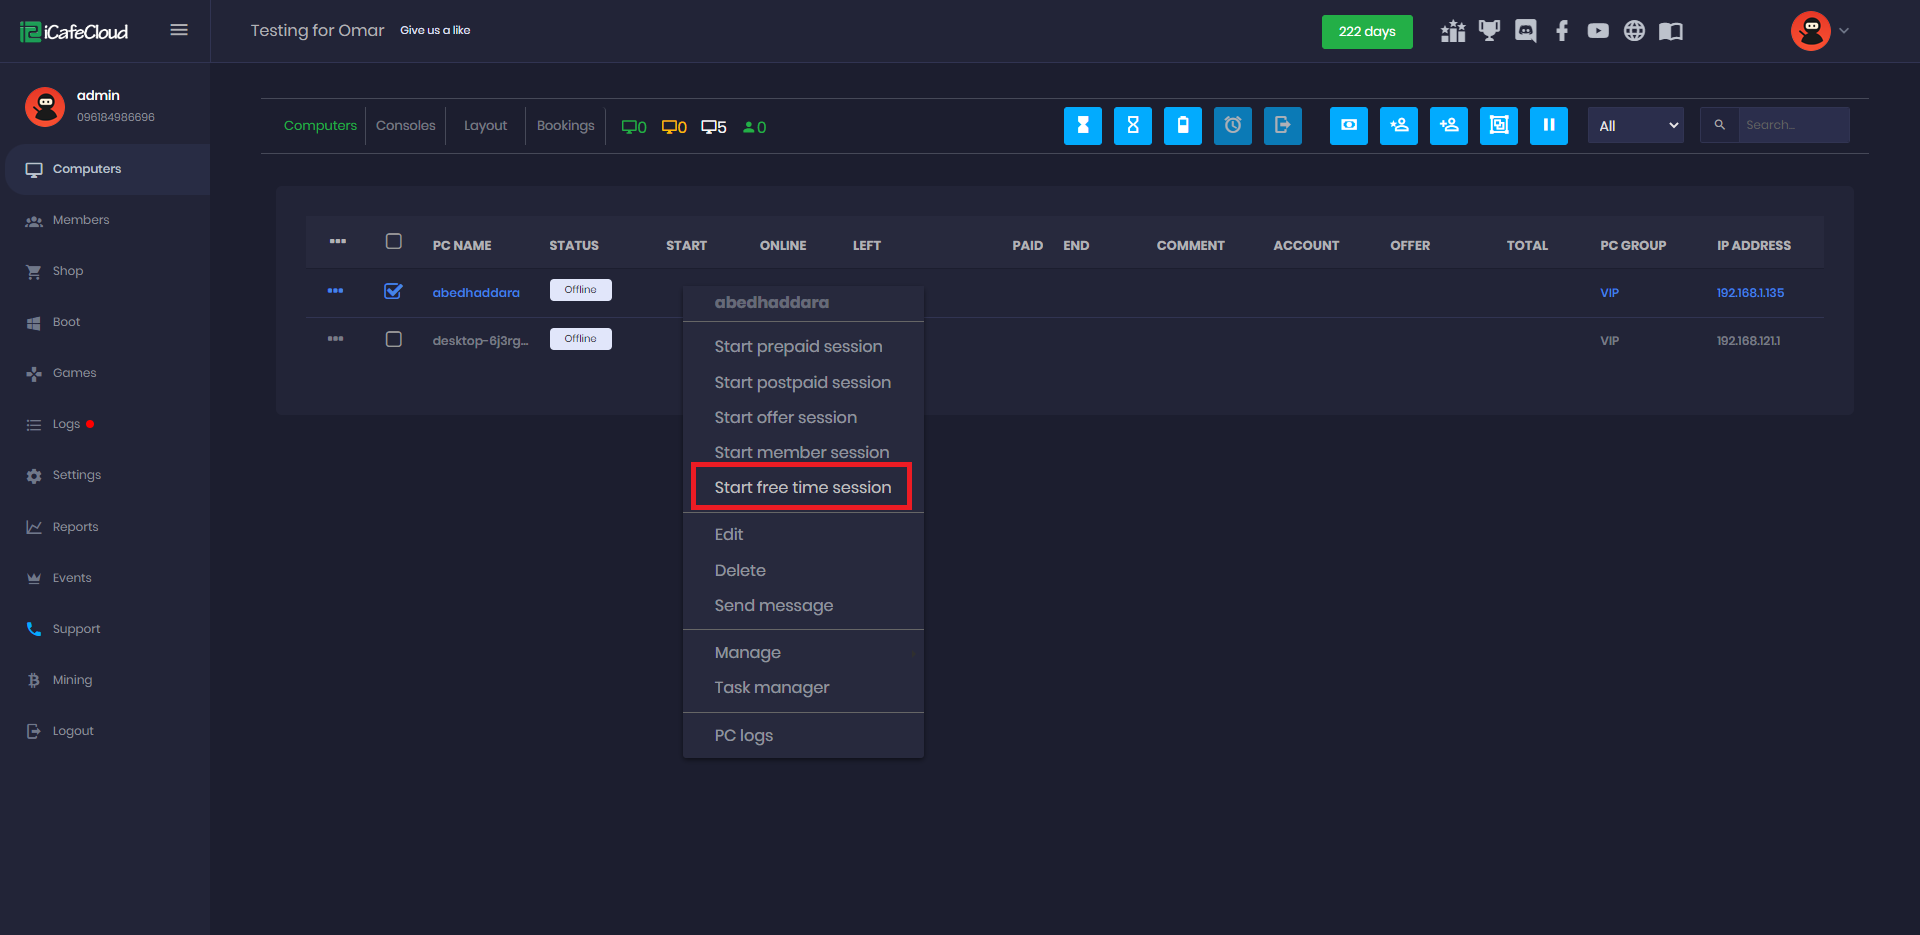Check the desktop-6j3rg row checkbox

click(x=393, y=339)
